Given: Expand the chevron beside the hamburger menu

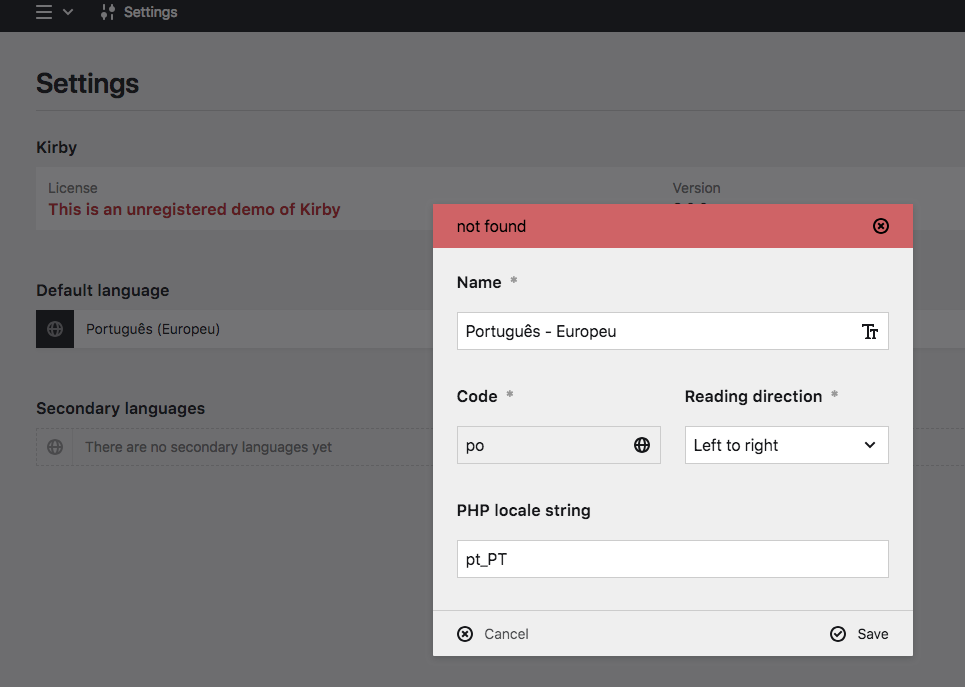Looking at the screenshot, I should coord(67,13).
